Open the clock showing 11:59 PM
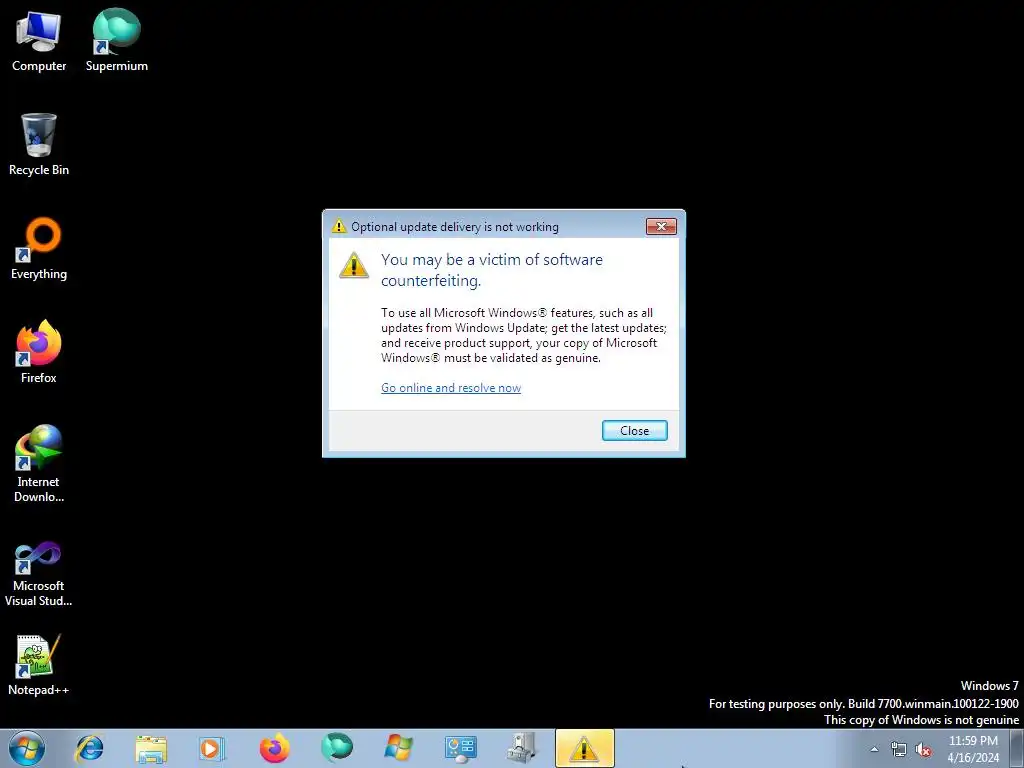1024x768 pixels. click(x=973, y=749)
